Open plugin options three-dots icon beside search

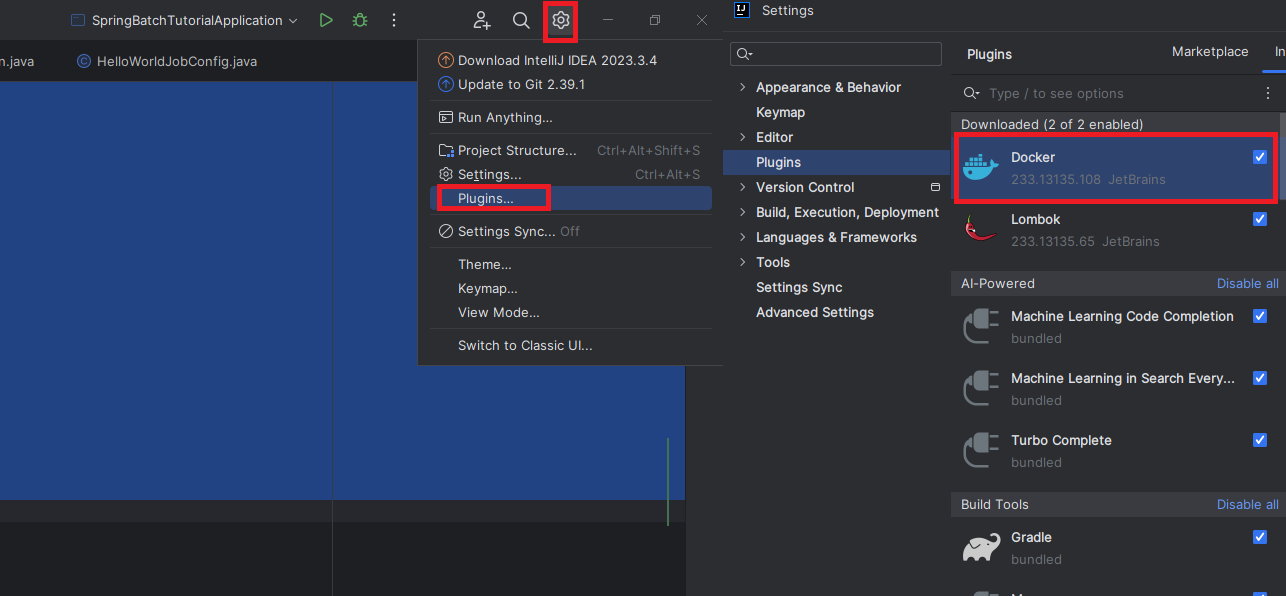tap(1269, 93)
